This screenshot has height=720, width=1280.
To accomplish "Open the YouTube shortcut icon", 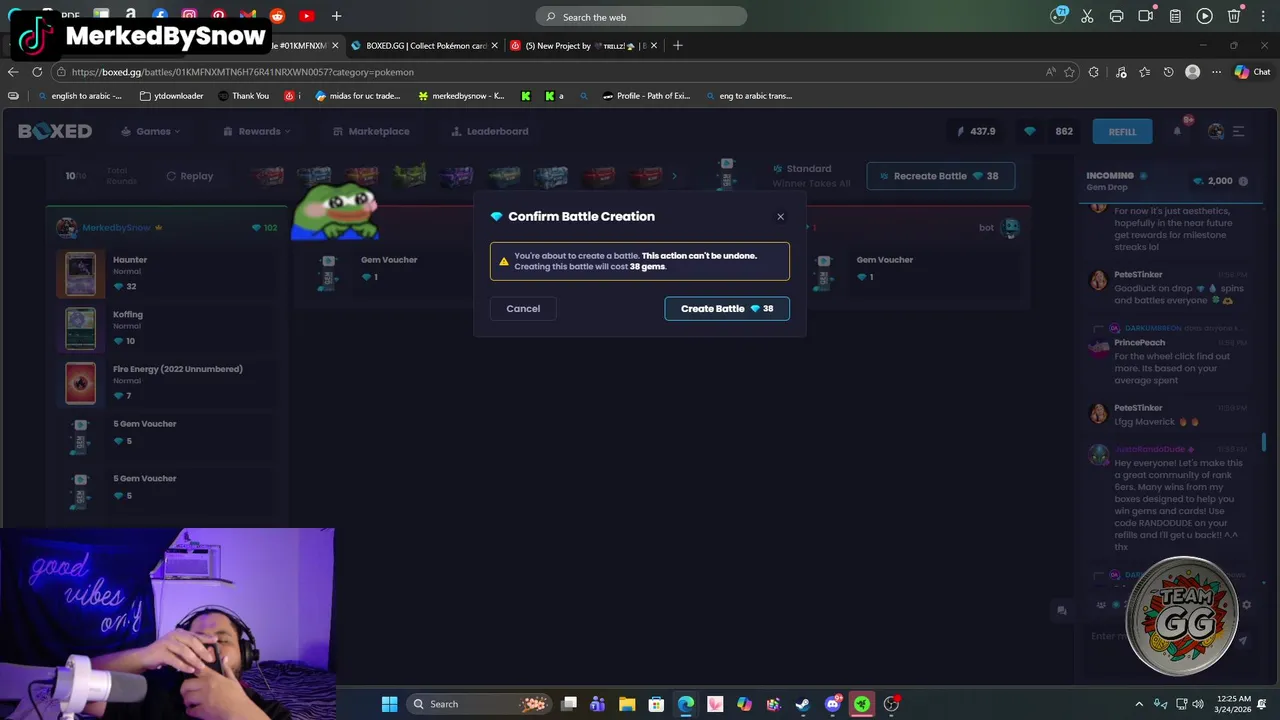I will pyautogui.click(x=306, y=16).
